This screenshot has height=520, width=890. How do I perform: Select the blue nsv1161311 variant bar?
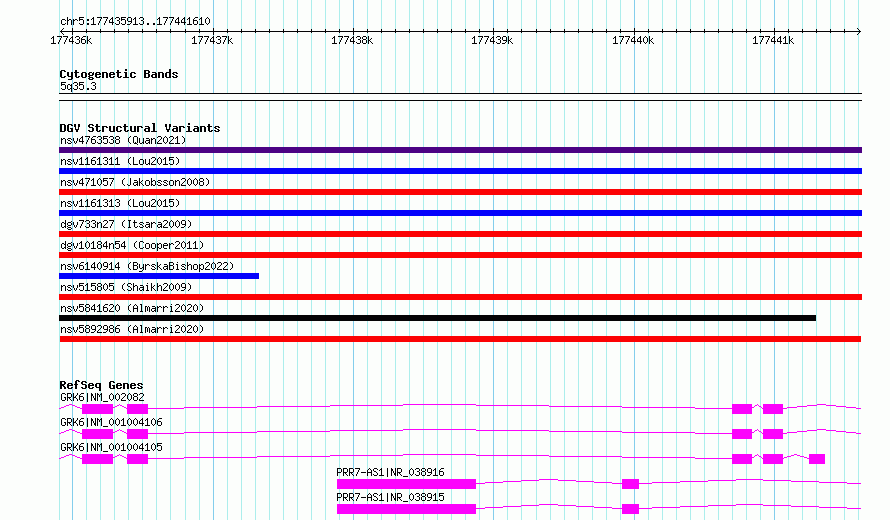point(460,171)
